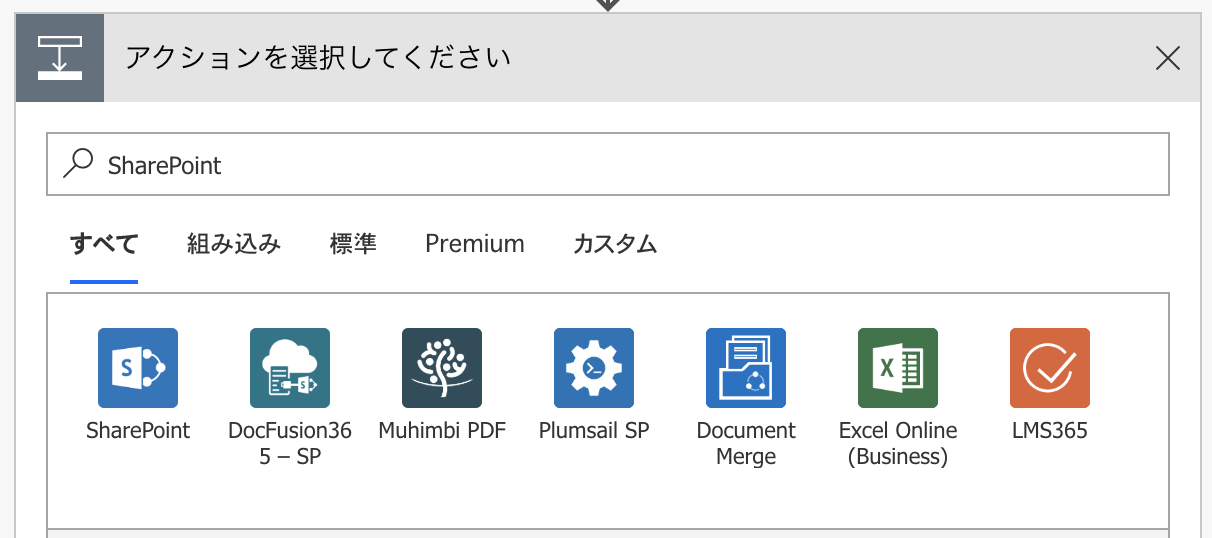The image size is (1212, 538).
Task: Open the 標準 tab
Action: tap(353, 243)
